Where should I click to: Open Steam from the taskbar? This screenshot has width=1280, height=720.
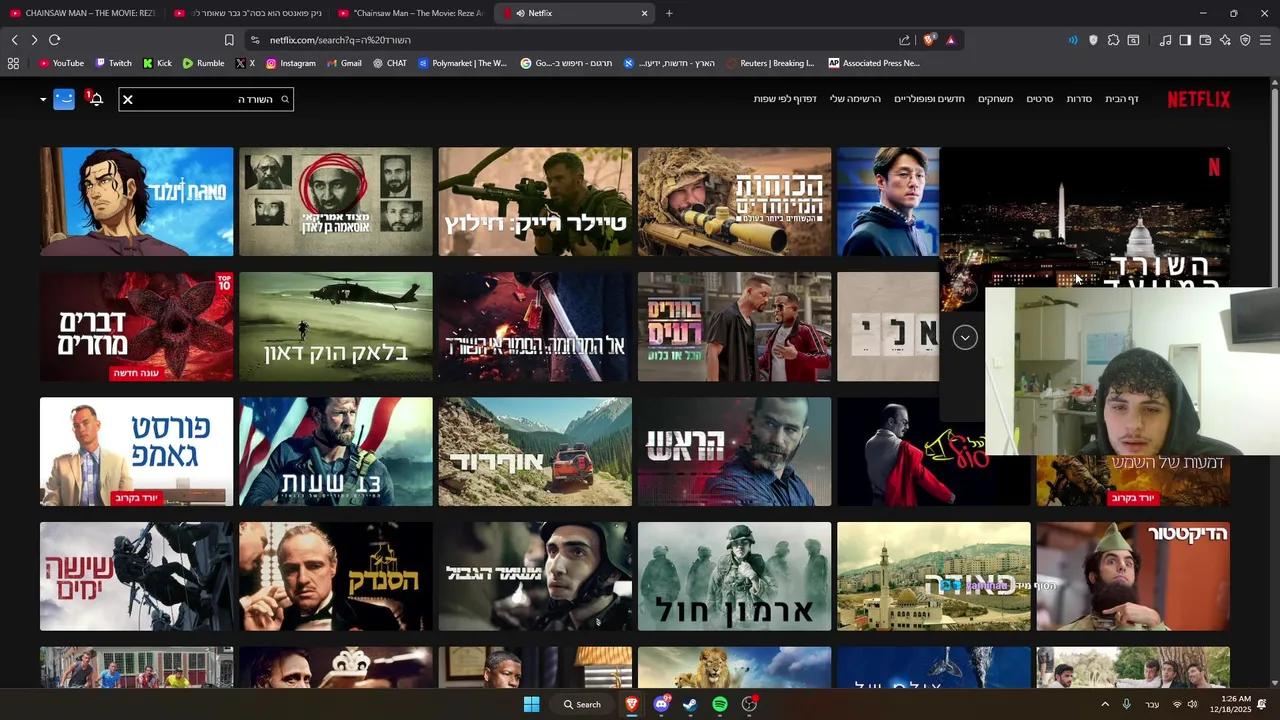(x=690, y=704)
